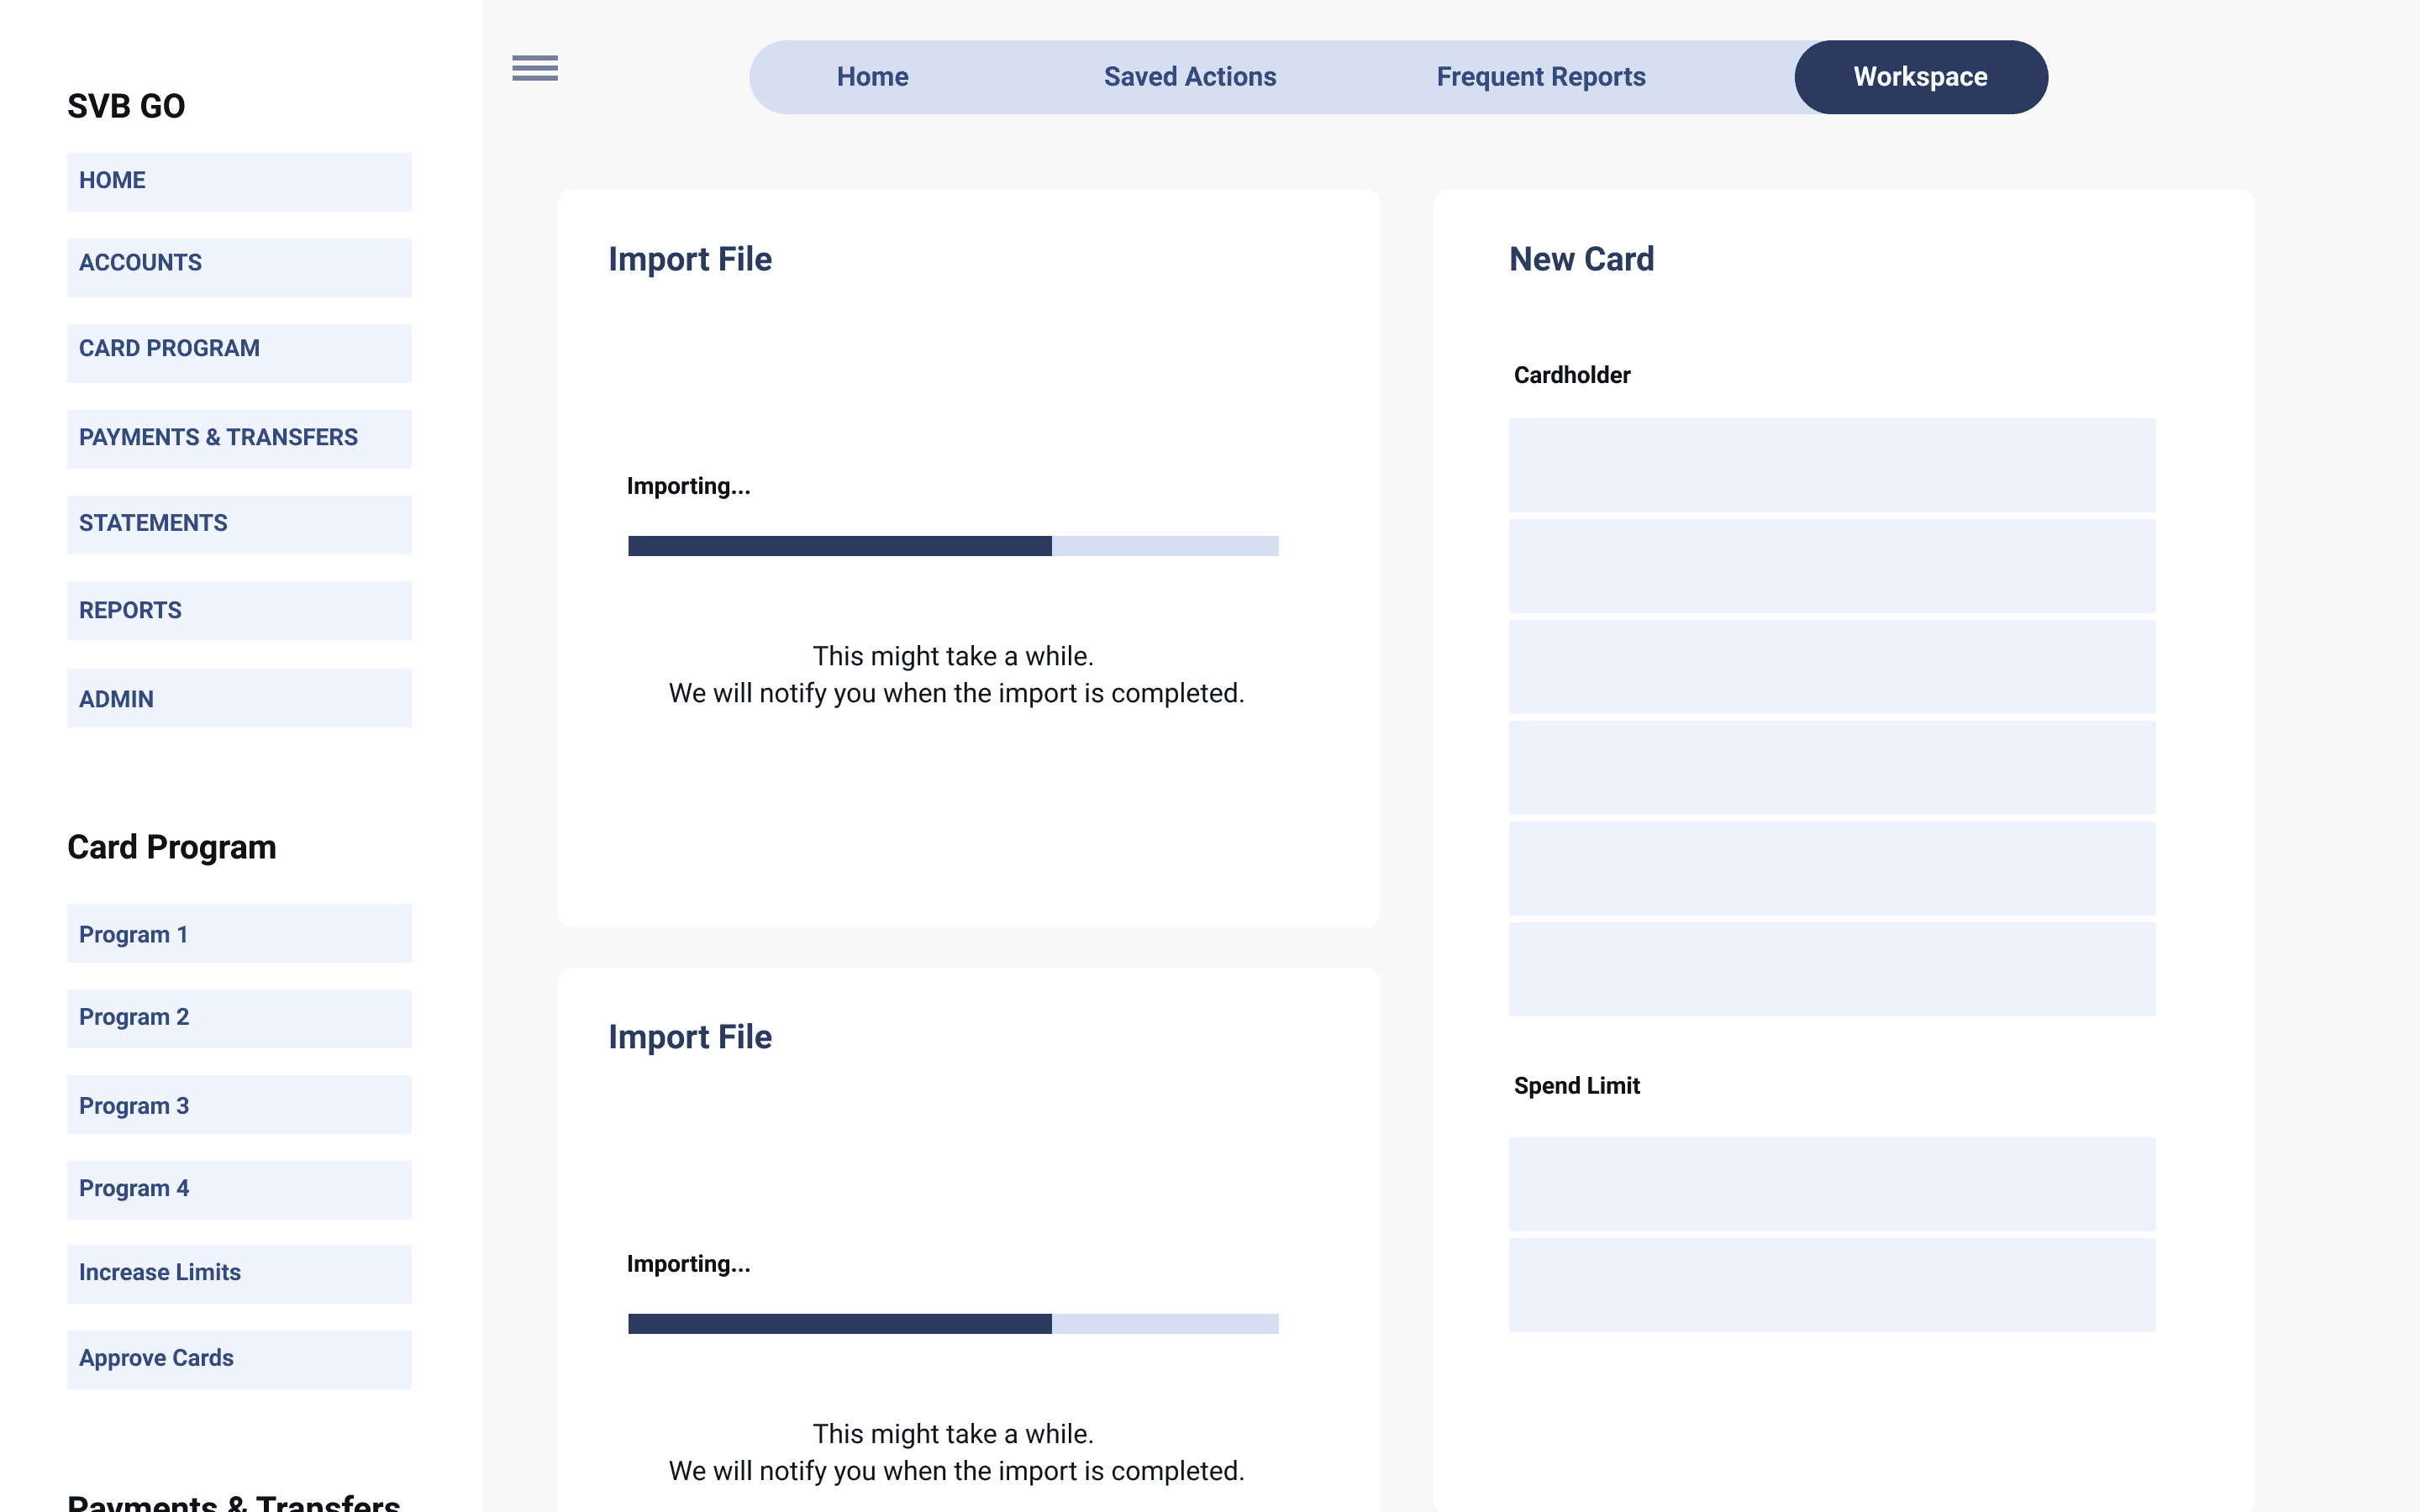2420x1512 pixels.
Task: Open the ACCOUNTS section
Action: (238, 266)
